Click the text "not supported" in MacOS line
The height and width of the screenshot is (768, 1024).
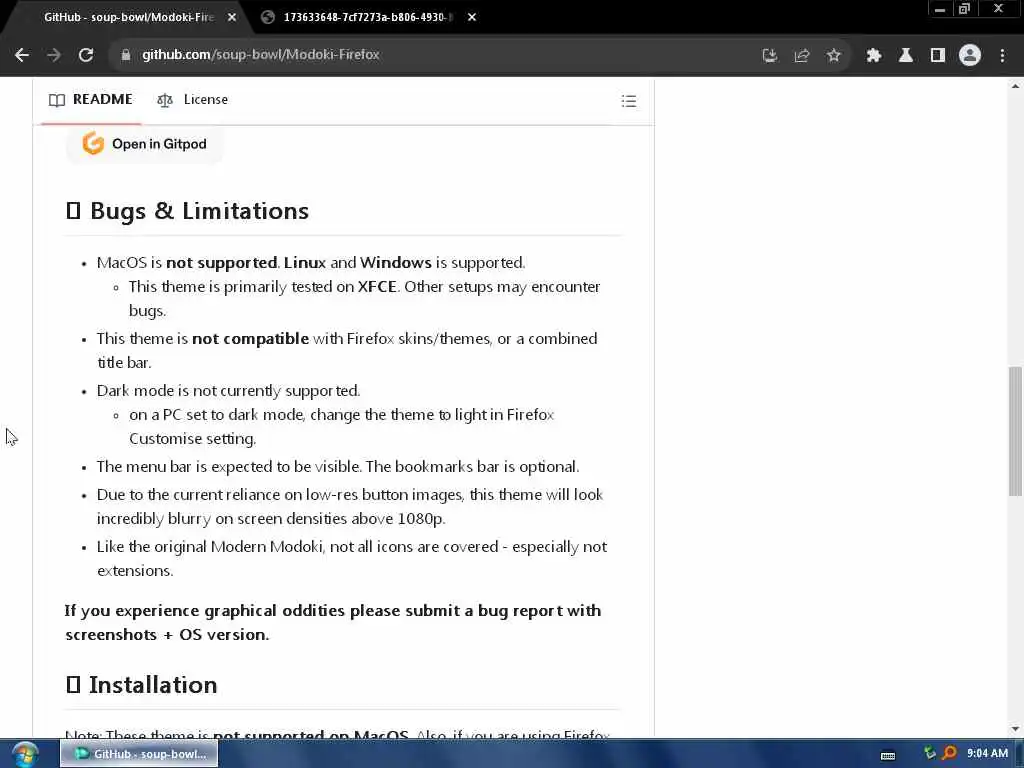coord(221,263)
